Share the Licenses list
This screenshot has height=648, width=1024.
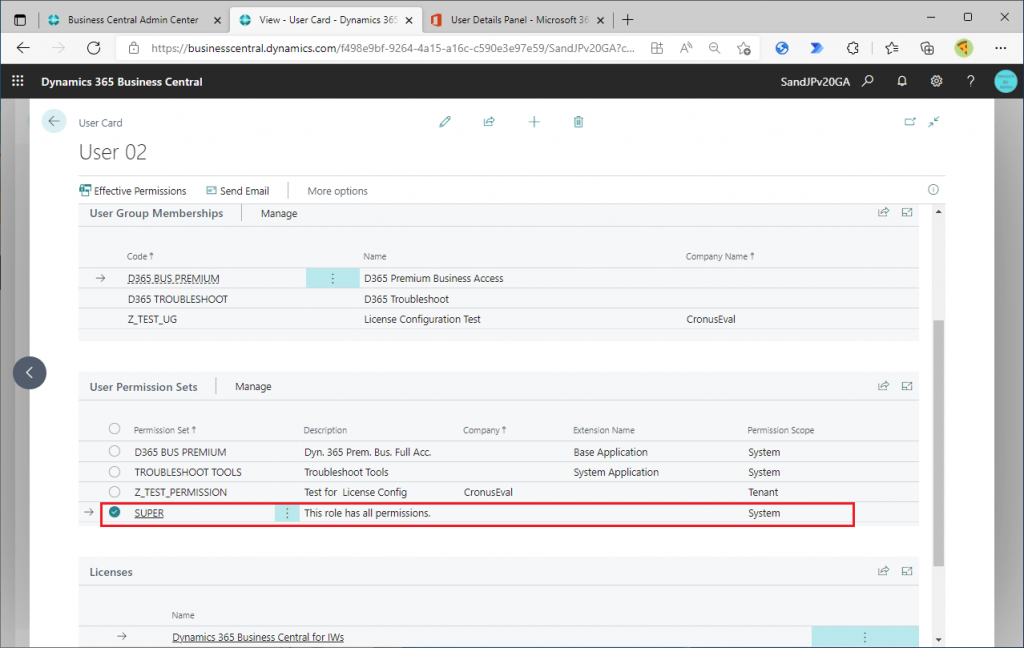884,571
